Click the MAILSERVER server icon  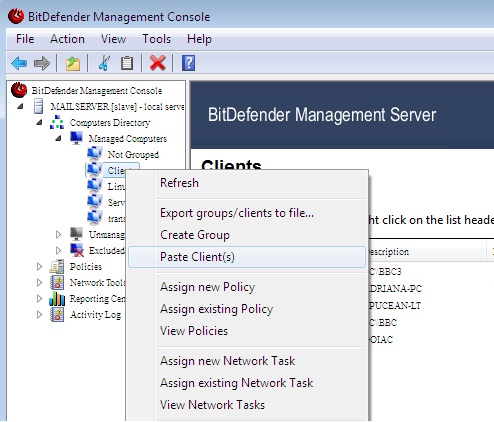pos(39,106)
